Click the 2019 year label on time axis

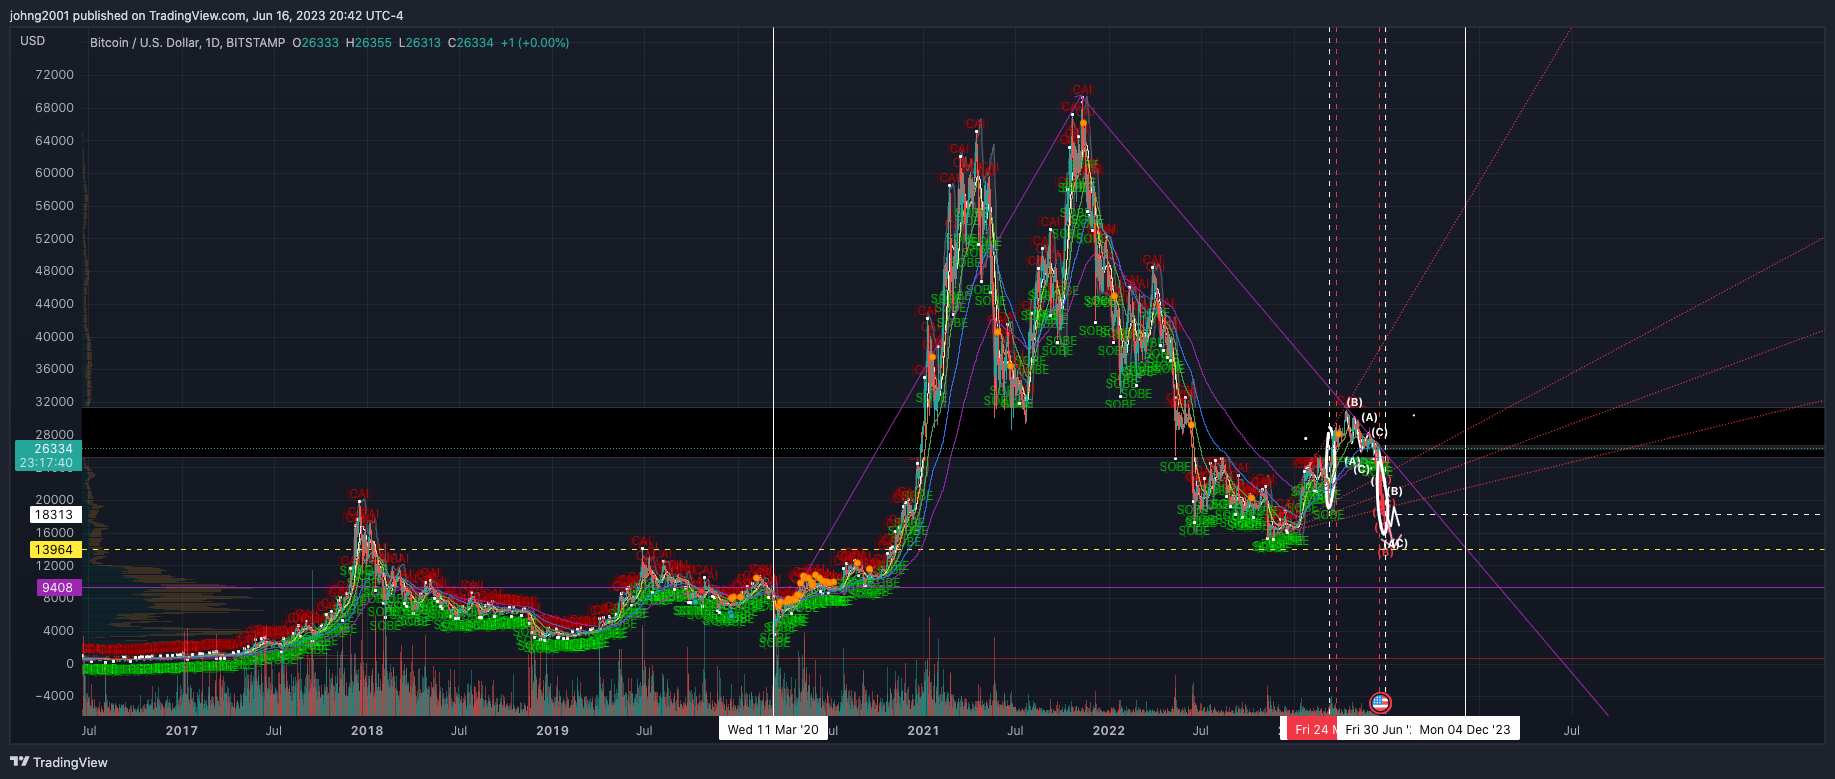(x=552, y=731)
